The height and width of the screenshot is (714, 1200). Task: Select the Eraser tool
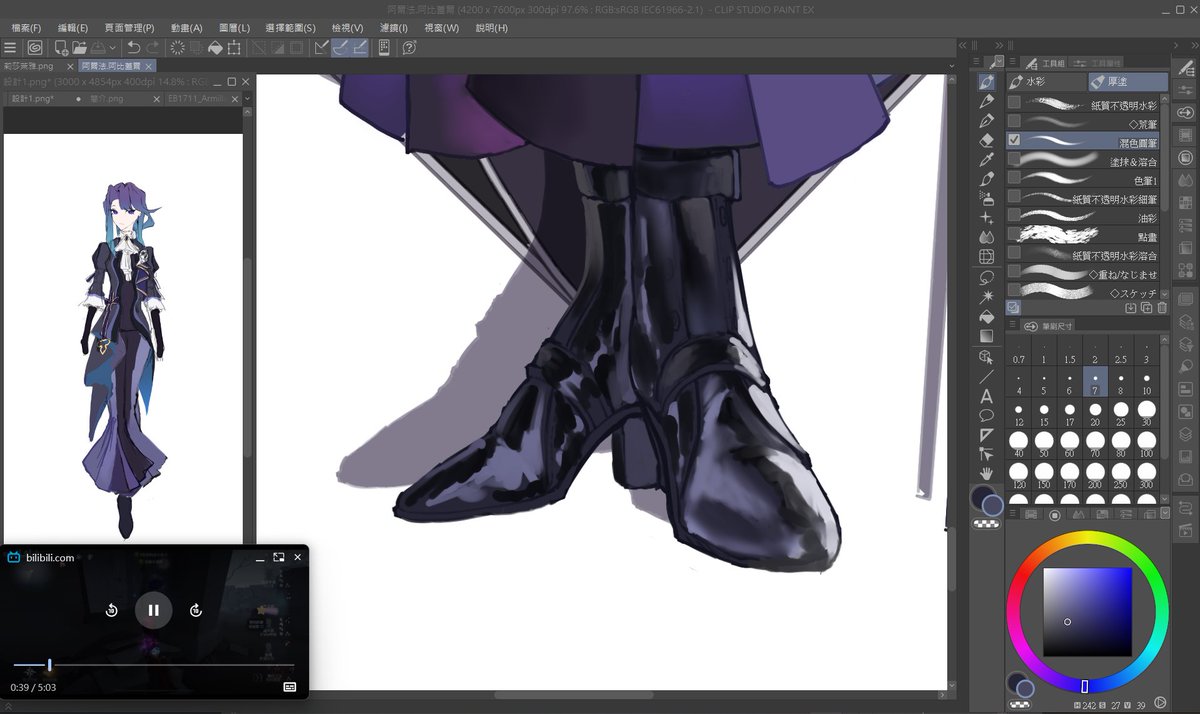[x=987, y=140]
